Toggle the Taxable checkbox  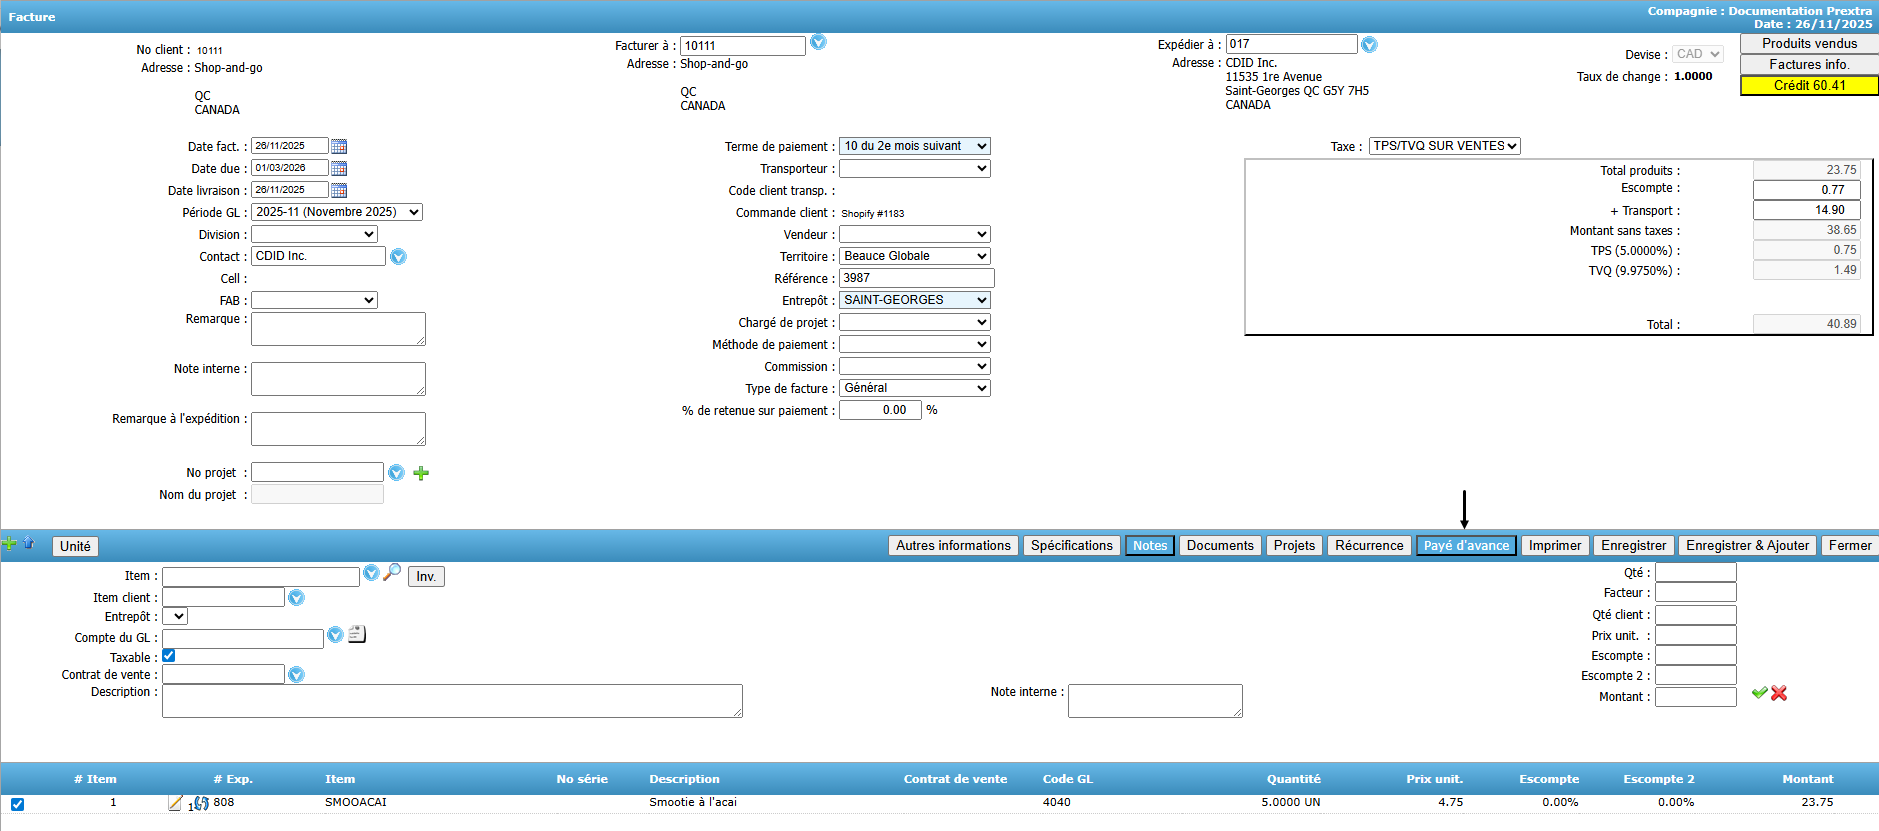pyautogui.click(x=169, y=656)
